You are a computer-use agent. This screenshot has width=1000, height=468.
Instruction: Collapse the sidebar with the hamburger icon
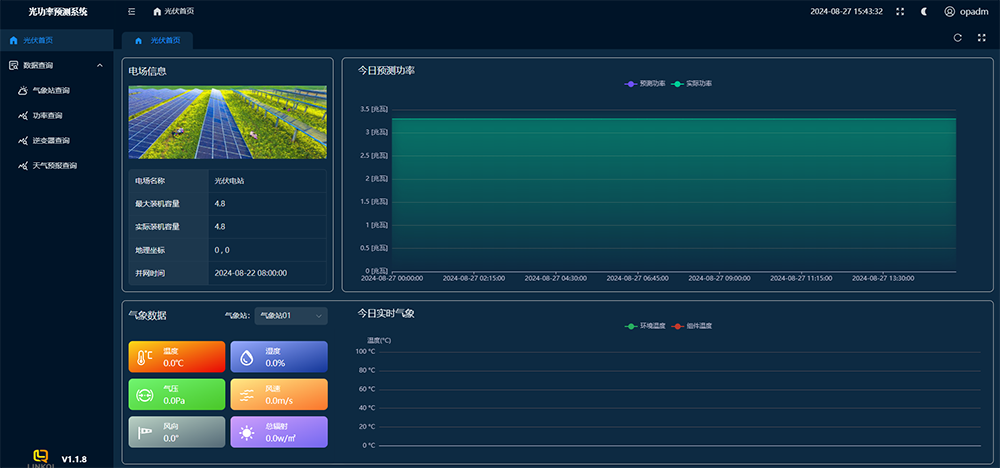click(132, 11)
